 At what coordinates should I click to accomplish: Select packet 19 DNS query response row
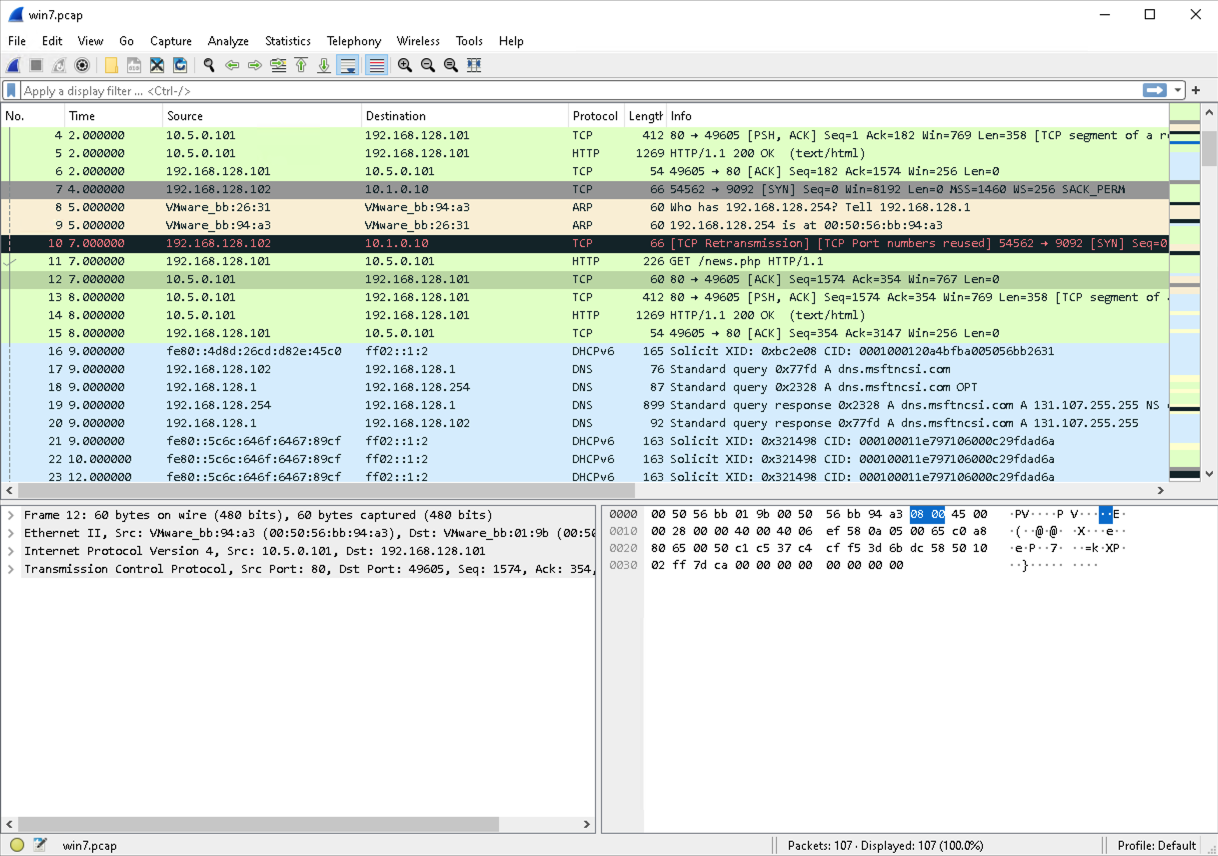click(x=584, y=405)
